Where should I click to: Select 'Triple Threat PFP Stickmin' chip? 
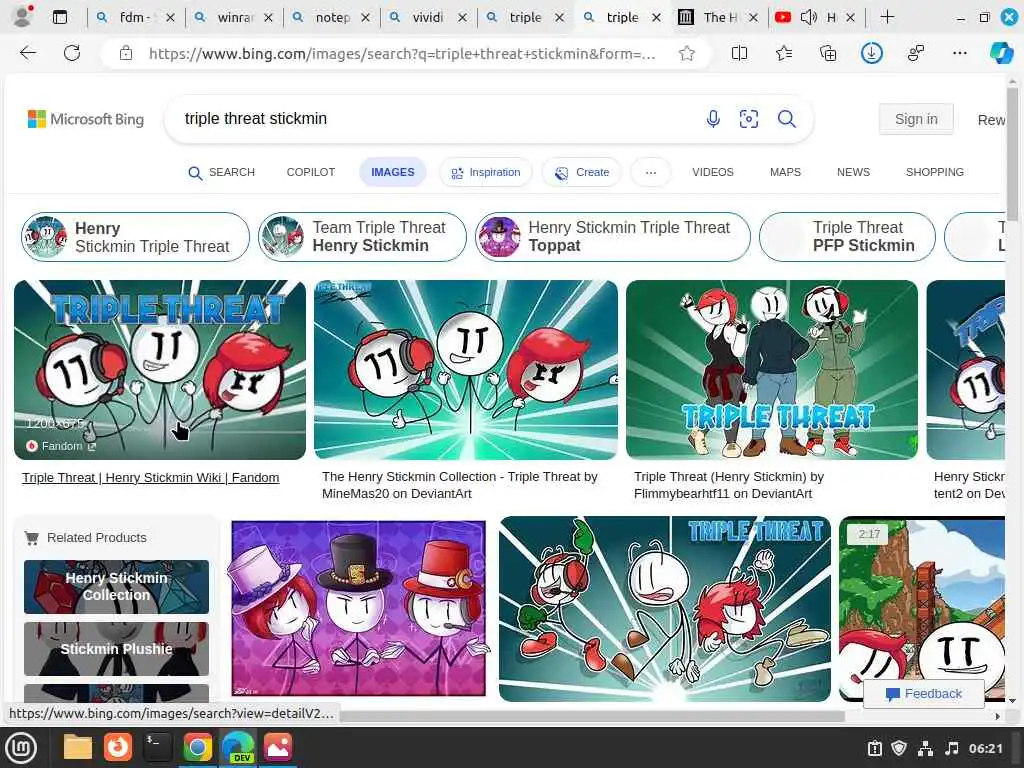pyautogui.click(x=847, y=237)
